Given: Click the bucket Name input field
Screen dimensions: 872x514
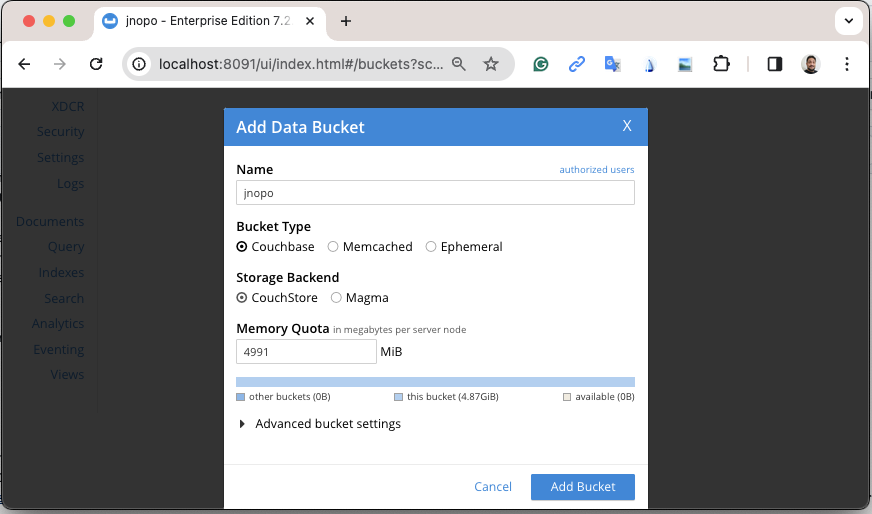Looking at the screenshot, I should (435, 192).
